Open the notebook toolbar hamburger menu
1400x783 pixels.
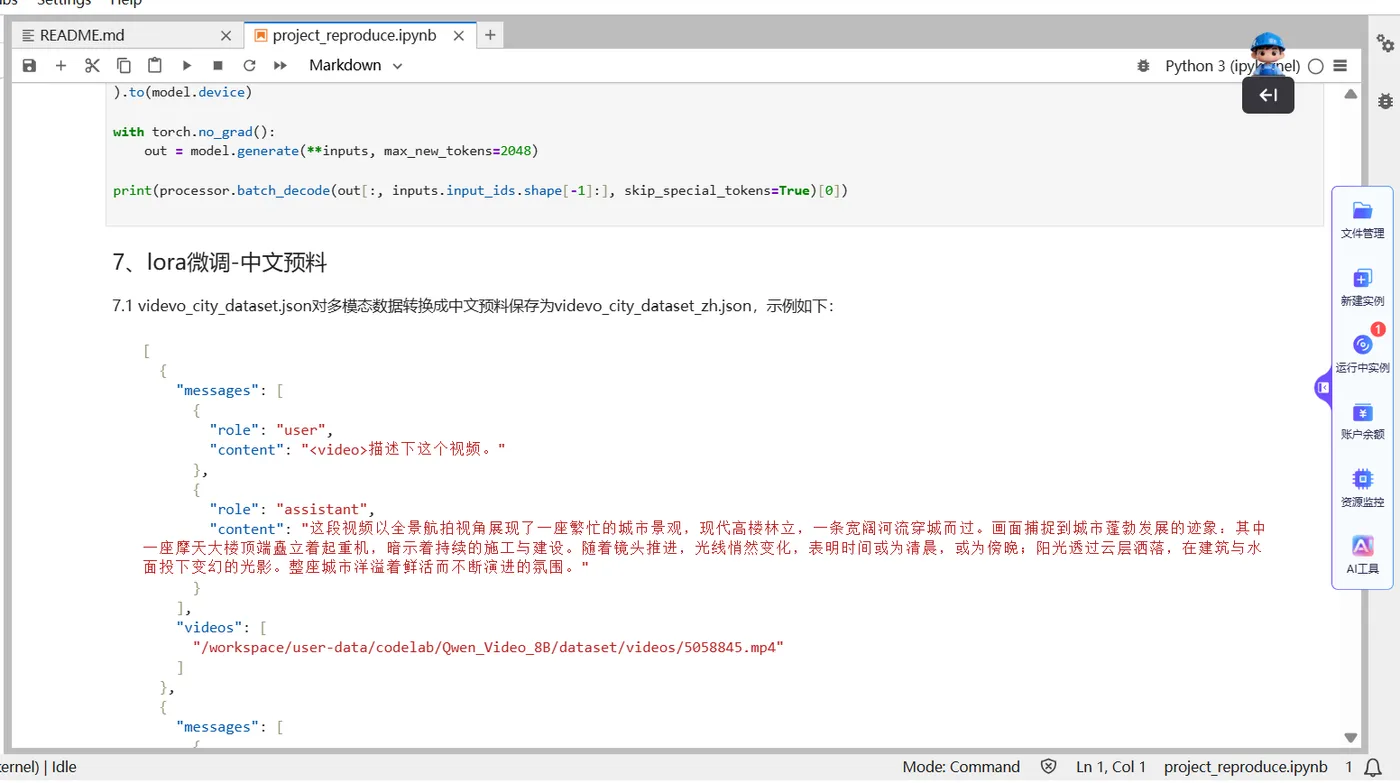click(x=1341, y=66)
